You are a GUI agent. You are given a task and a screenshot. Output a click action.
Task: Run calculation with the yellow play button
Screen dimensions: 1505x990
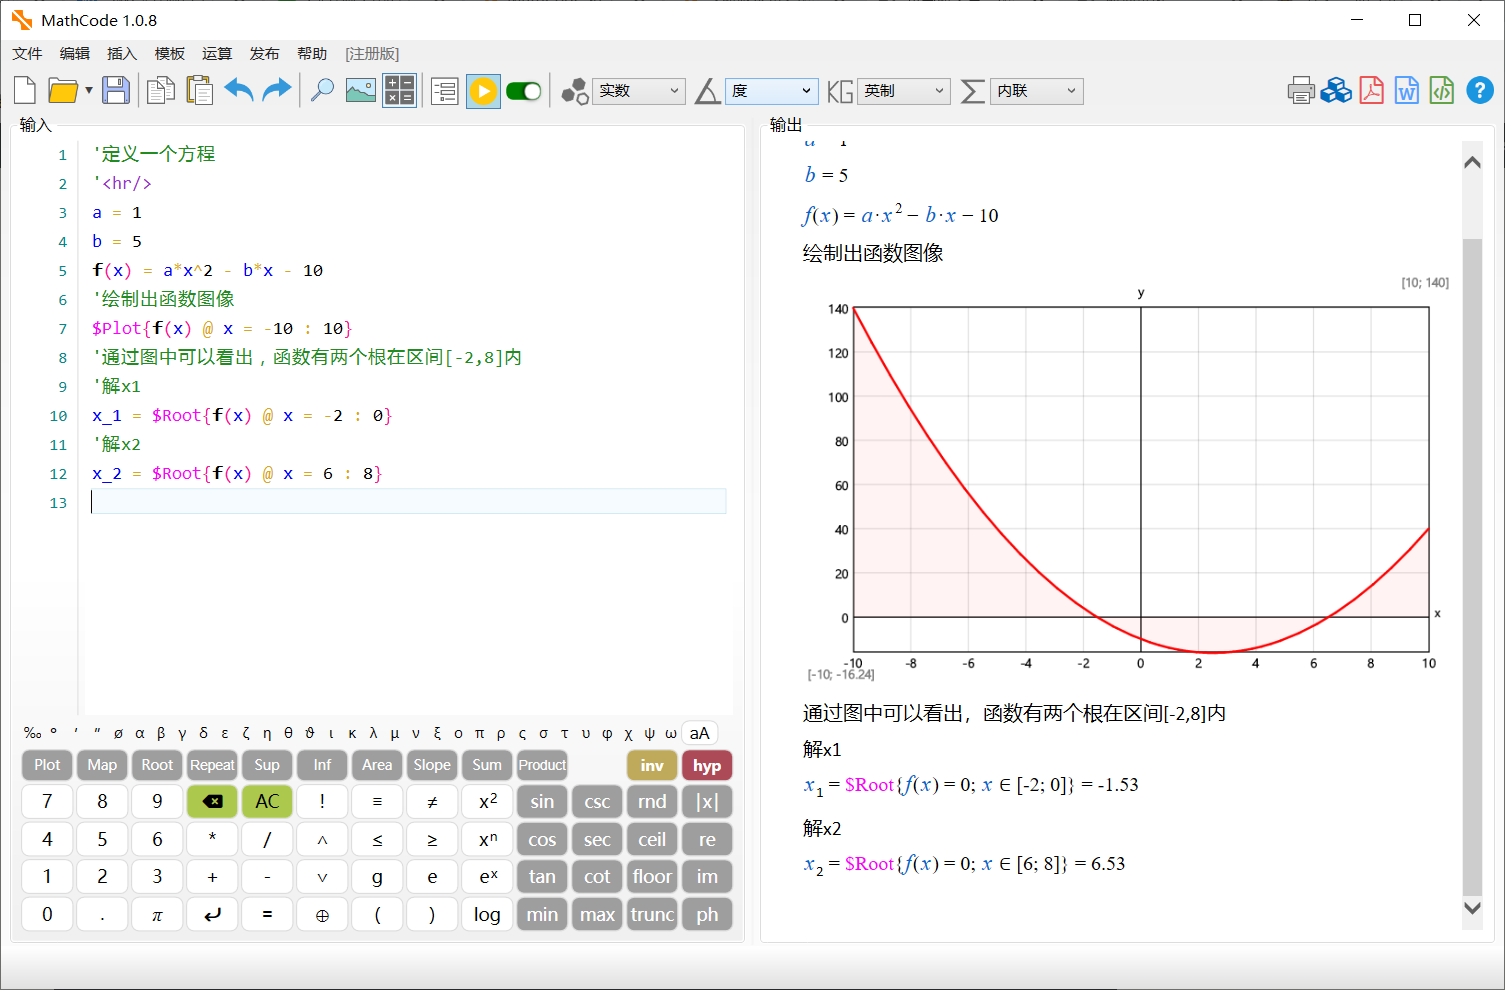point(483,91)
